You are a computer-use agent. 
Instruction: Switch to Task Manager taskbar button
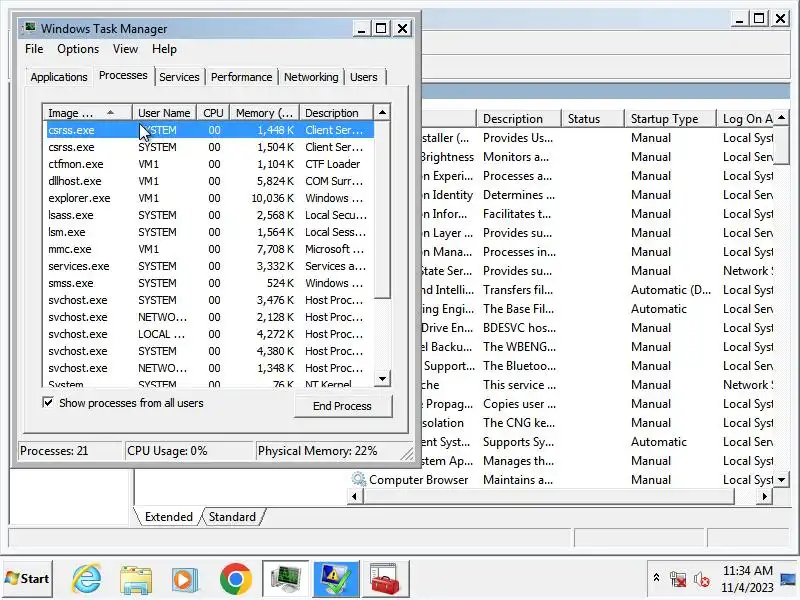(x=285, y=579)
